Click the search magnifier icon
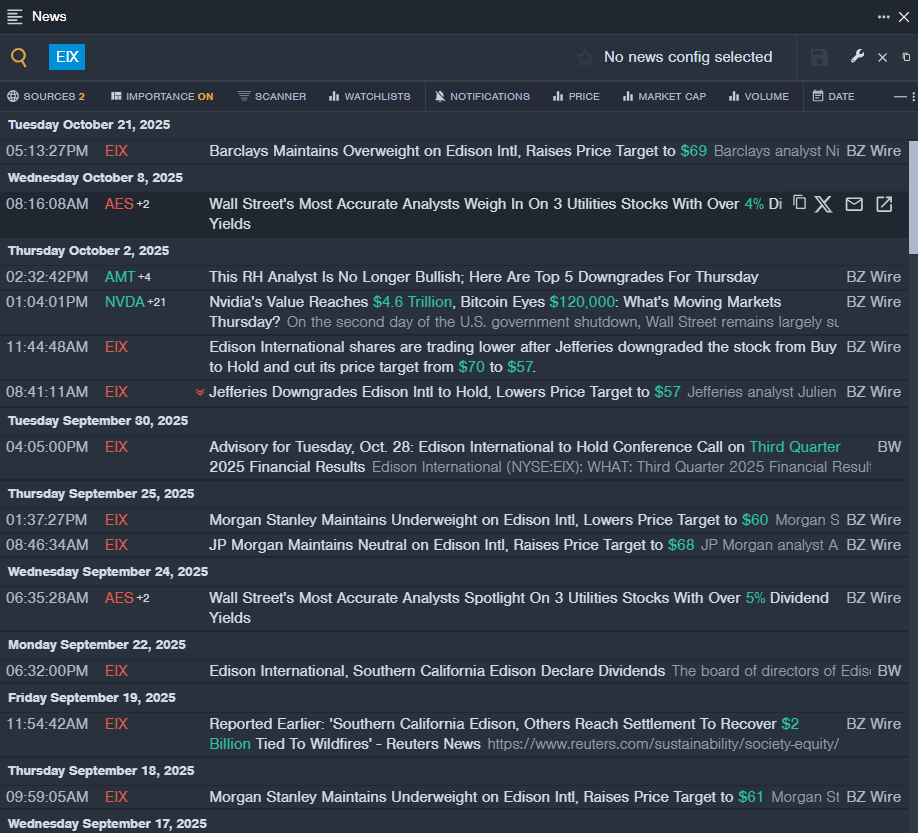The width and height of the screenshot is (918, 833). coord(19,58)
